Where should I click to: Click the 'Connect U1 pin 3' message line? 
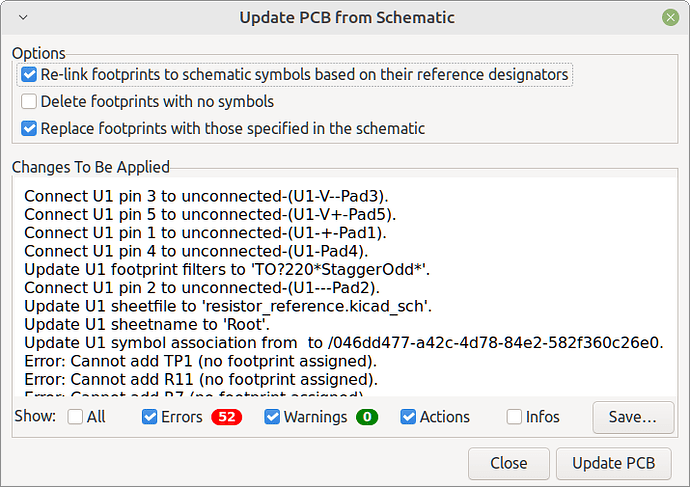pyautogui.click(x=205, y=196)
